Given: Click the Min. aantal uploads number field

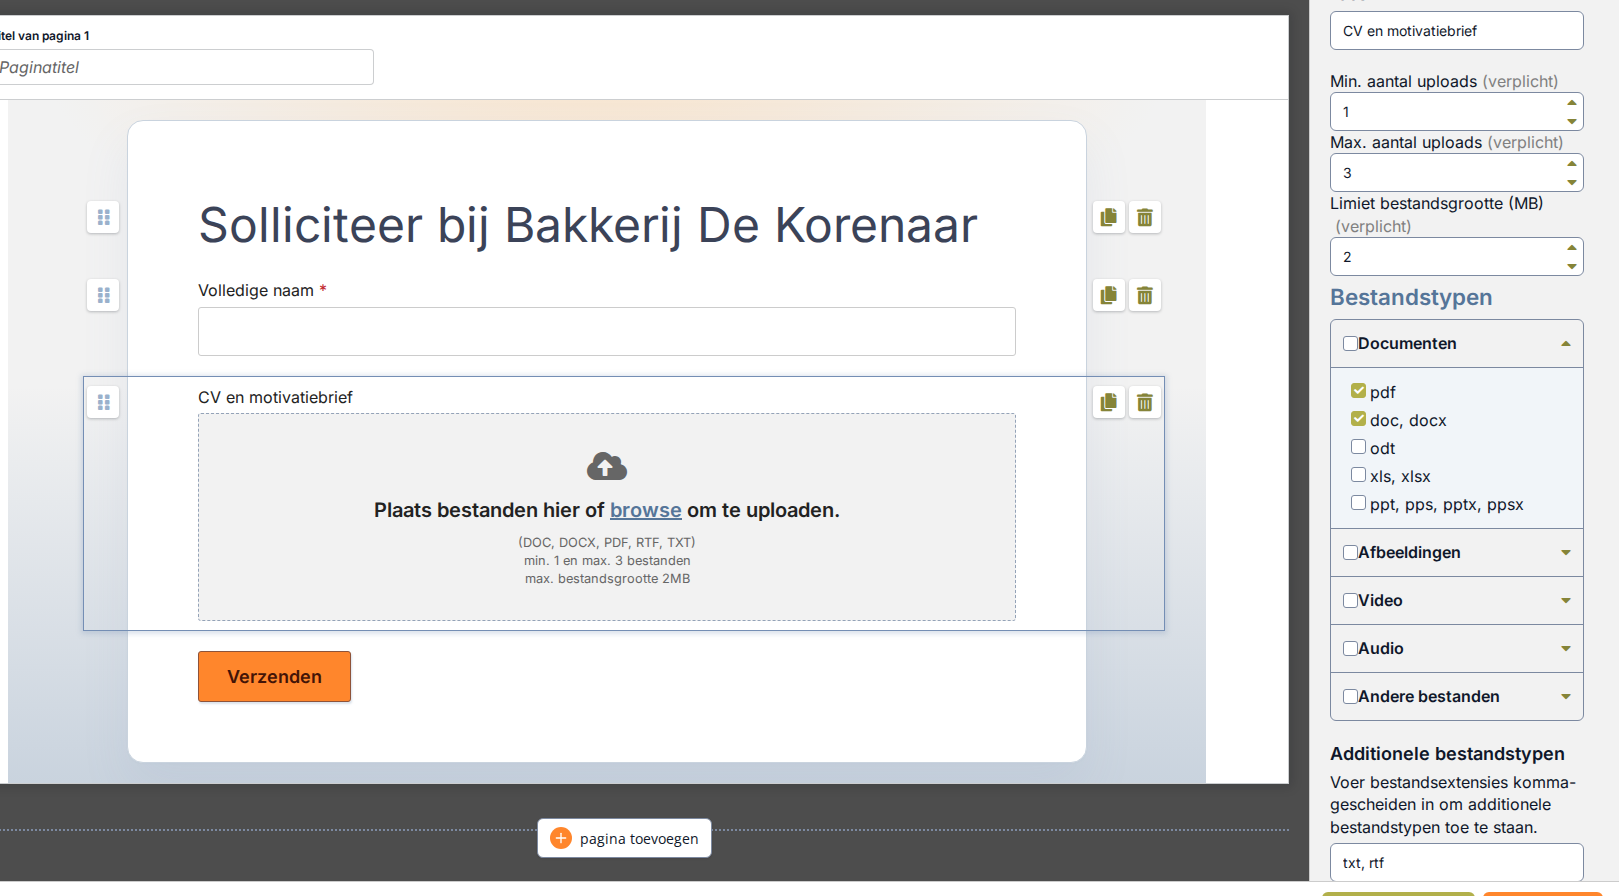Looking at the screenshot, I should [1456, 111].
